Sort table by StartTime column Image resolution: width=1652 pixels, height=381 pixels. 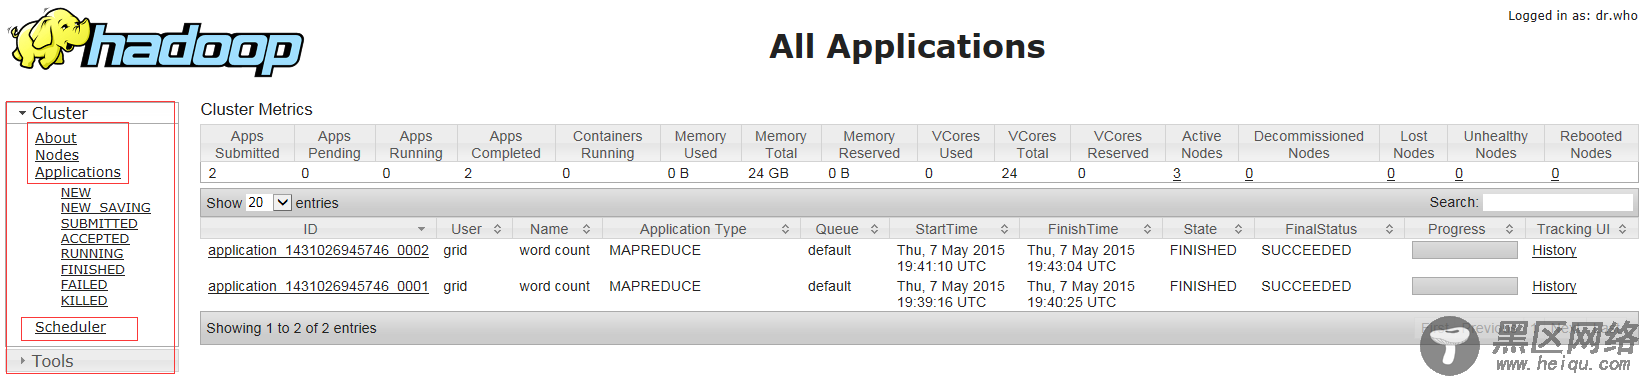coord(955,229)
